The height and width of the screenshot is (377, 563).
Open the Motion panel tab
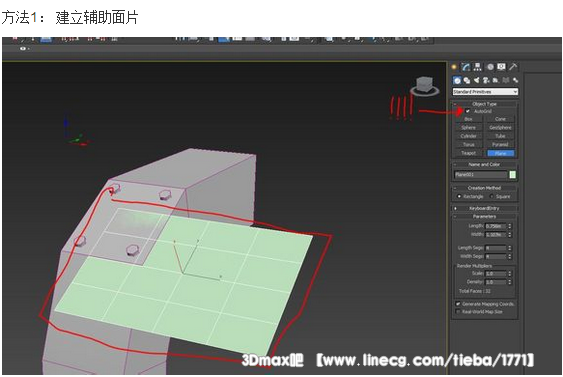tap(490, 67)
